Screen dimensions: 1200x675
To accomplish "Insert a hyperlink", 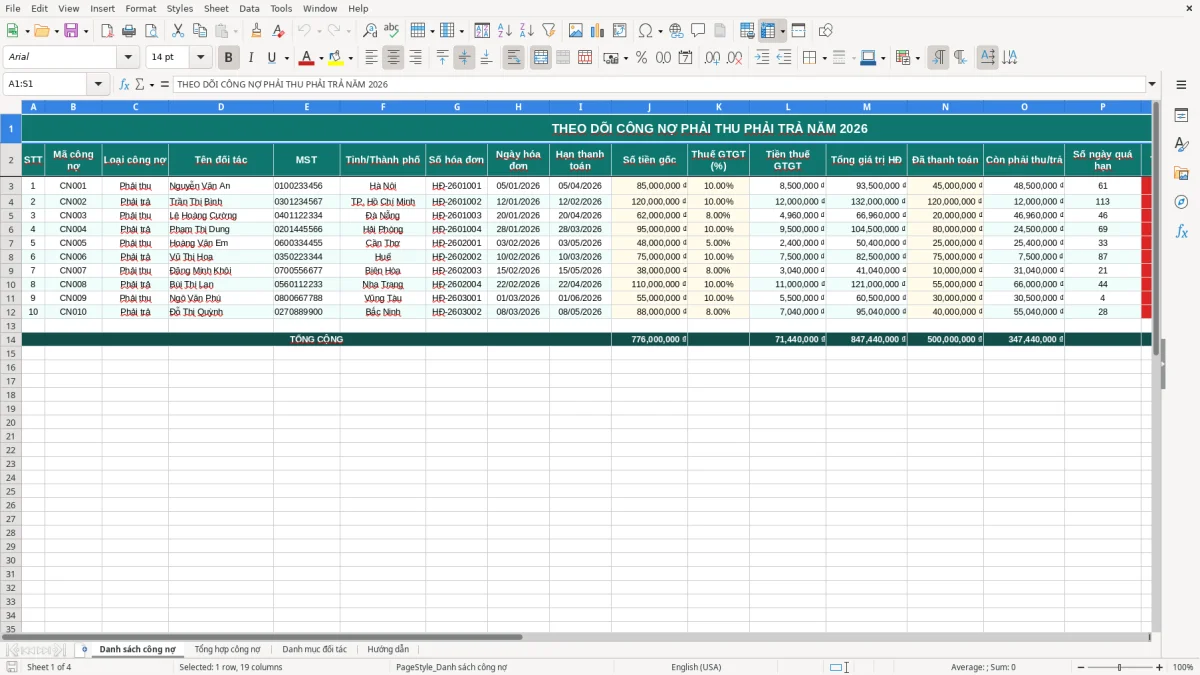I will pyautogui.click(x=676, y=31).
